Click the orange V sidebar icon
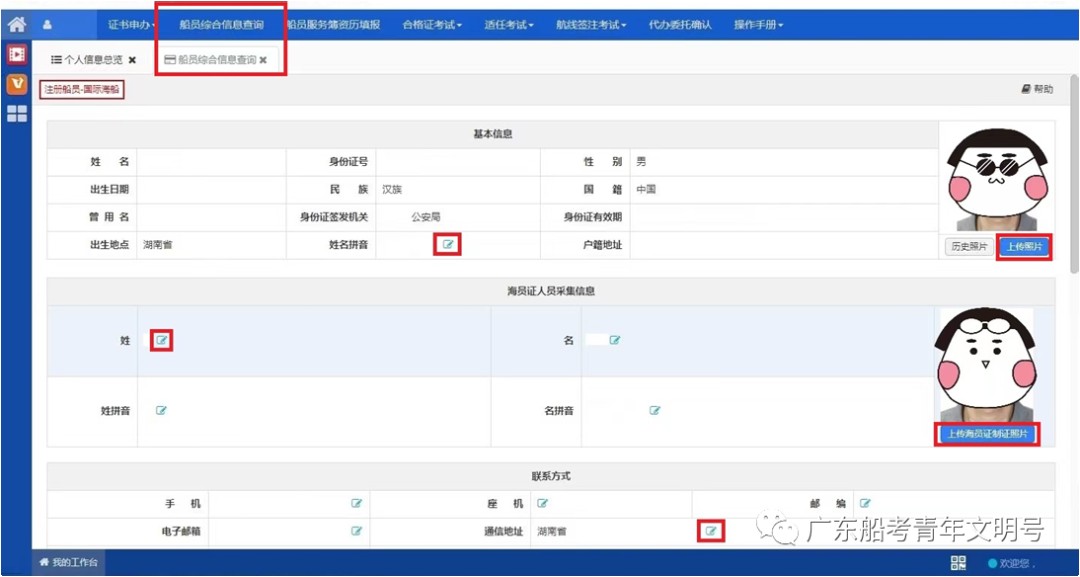 pos(17,84)
